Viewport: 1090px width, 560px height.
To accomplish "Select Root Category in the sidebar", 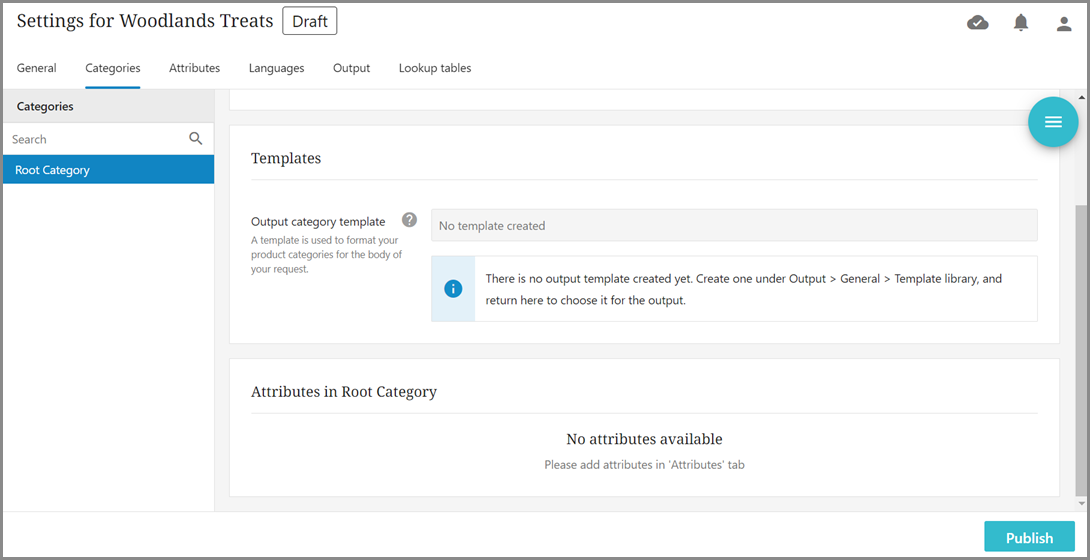I will point(108,170).
